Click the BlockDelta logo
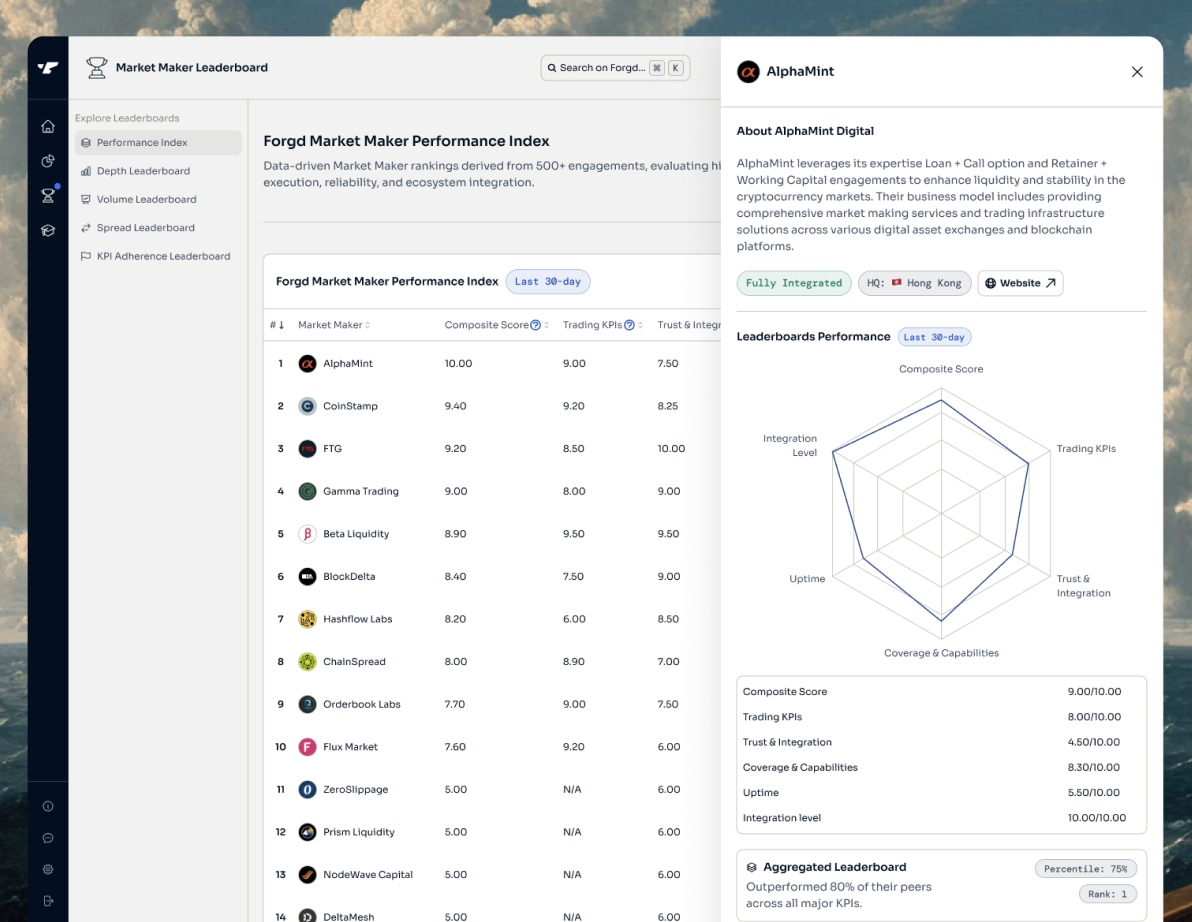The image size is (1192, 922). click(x=307, y=576)
